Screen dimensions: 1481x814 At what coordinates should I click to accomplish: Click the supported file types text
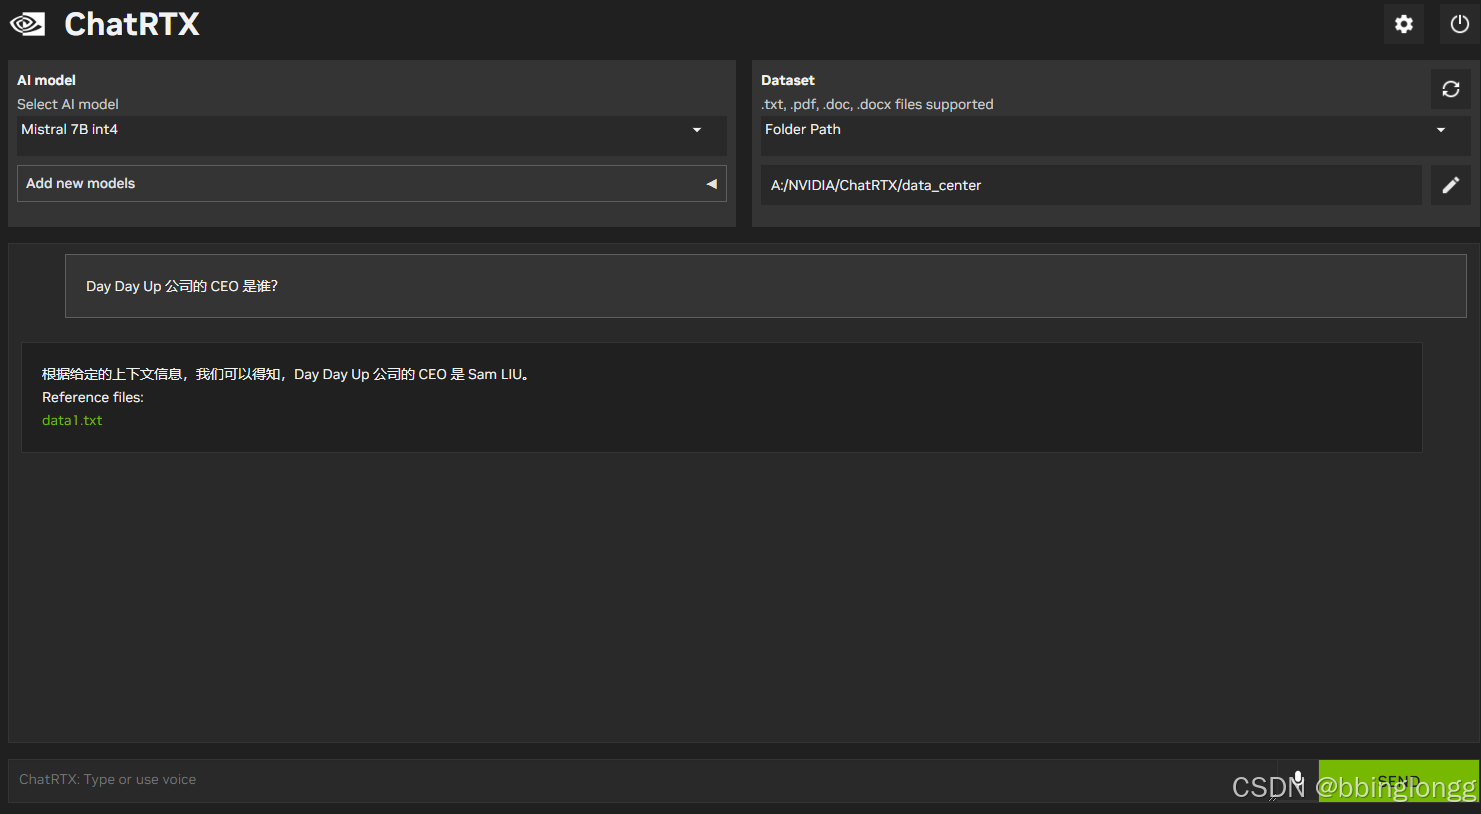click(877, 104)
